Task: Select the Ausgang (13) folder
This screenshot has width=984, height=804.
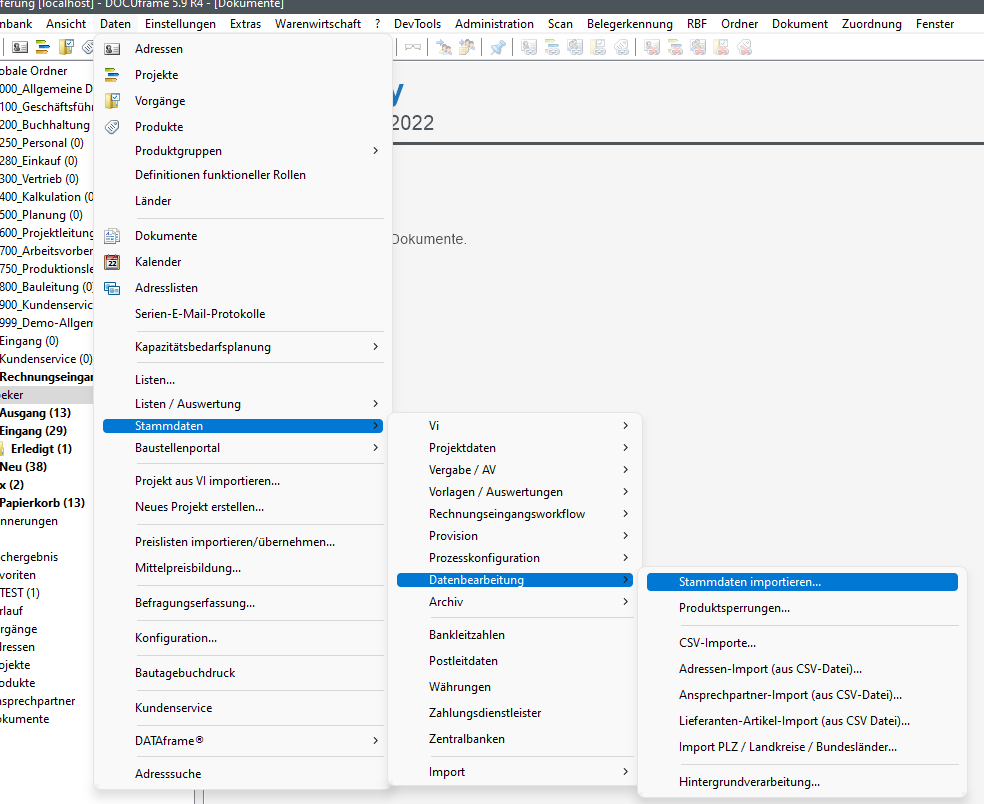Action: point(36,413)
